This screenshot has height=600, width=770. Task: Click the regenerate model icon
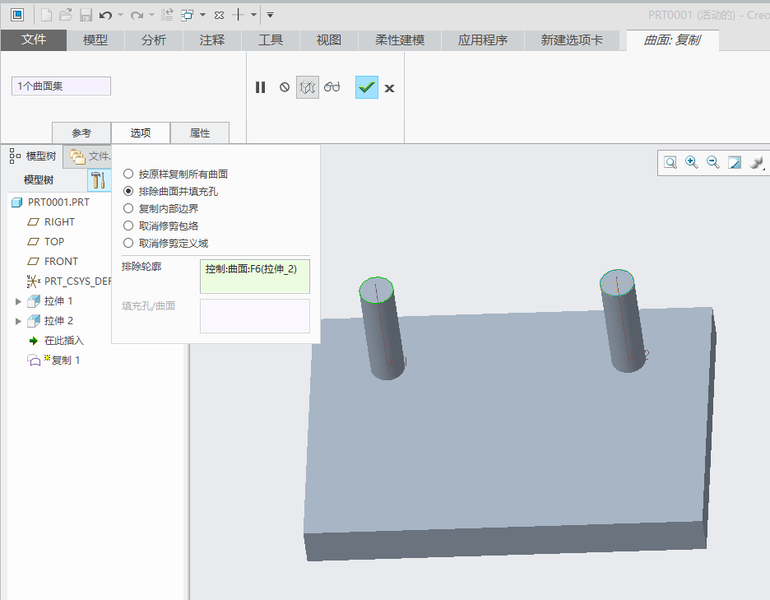point(167,15)
